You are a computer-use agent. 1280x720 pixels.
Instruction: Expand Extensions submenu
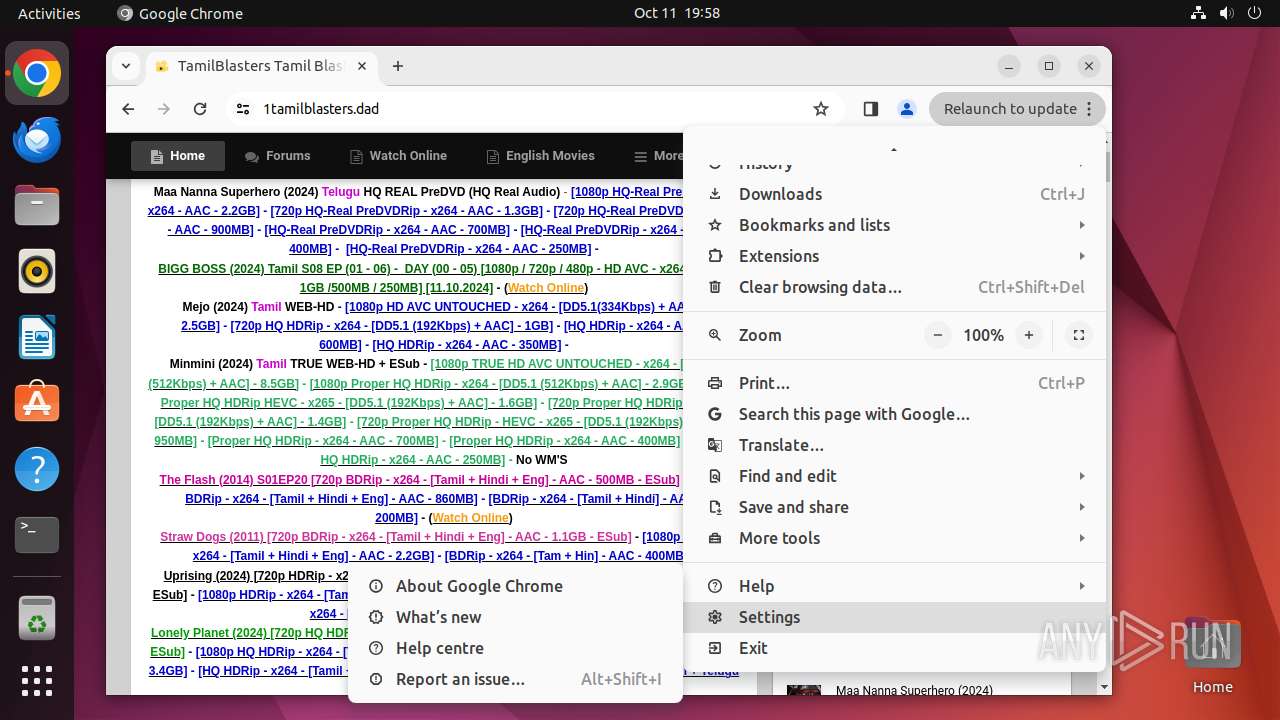pos(895,256)
